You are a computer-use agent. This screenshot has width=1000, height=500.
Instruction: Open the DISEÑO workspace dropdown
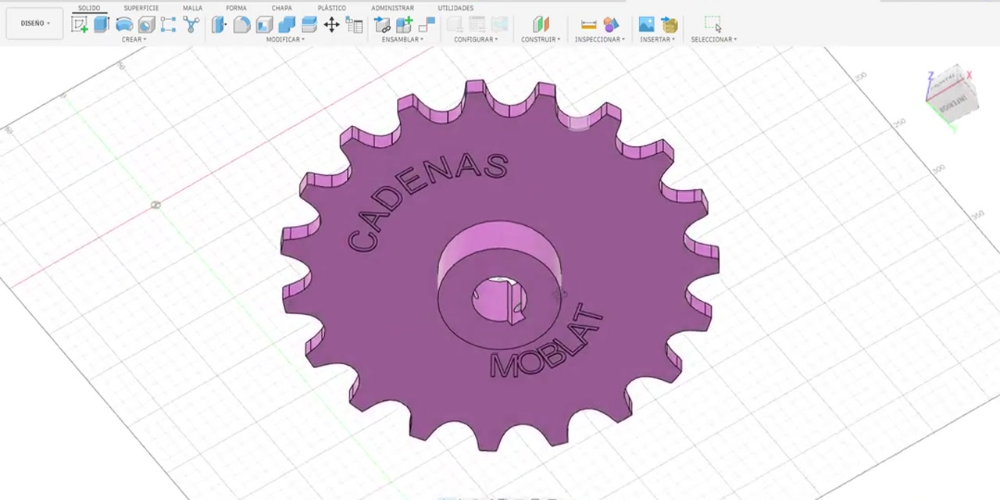[34, 24]
